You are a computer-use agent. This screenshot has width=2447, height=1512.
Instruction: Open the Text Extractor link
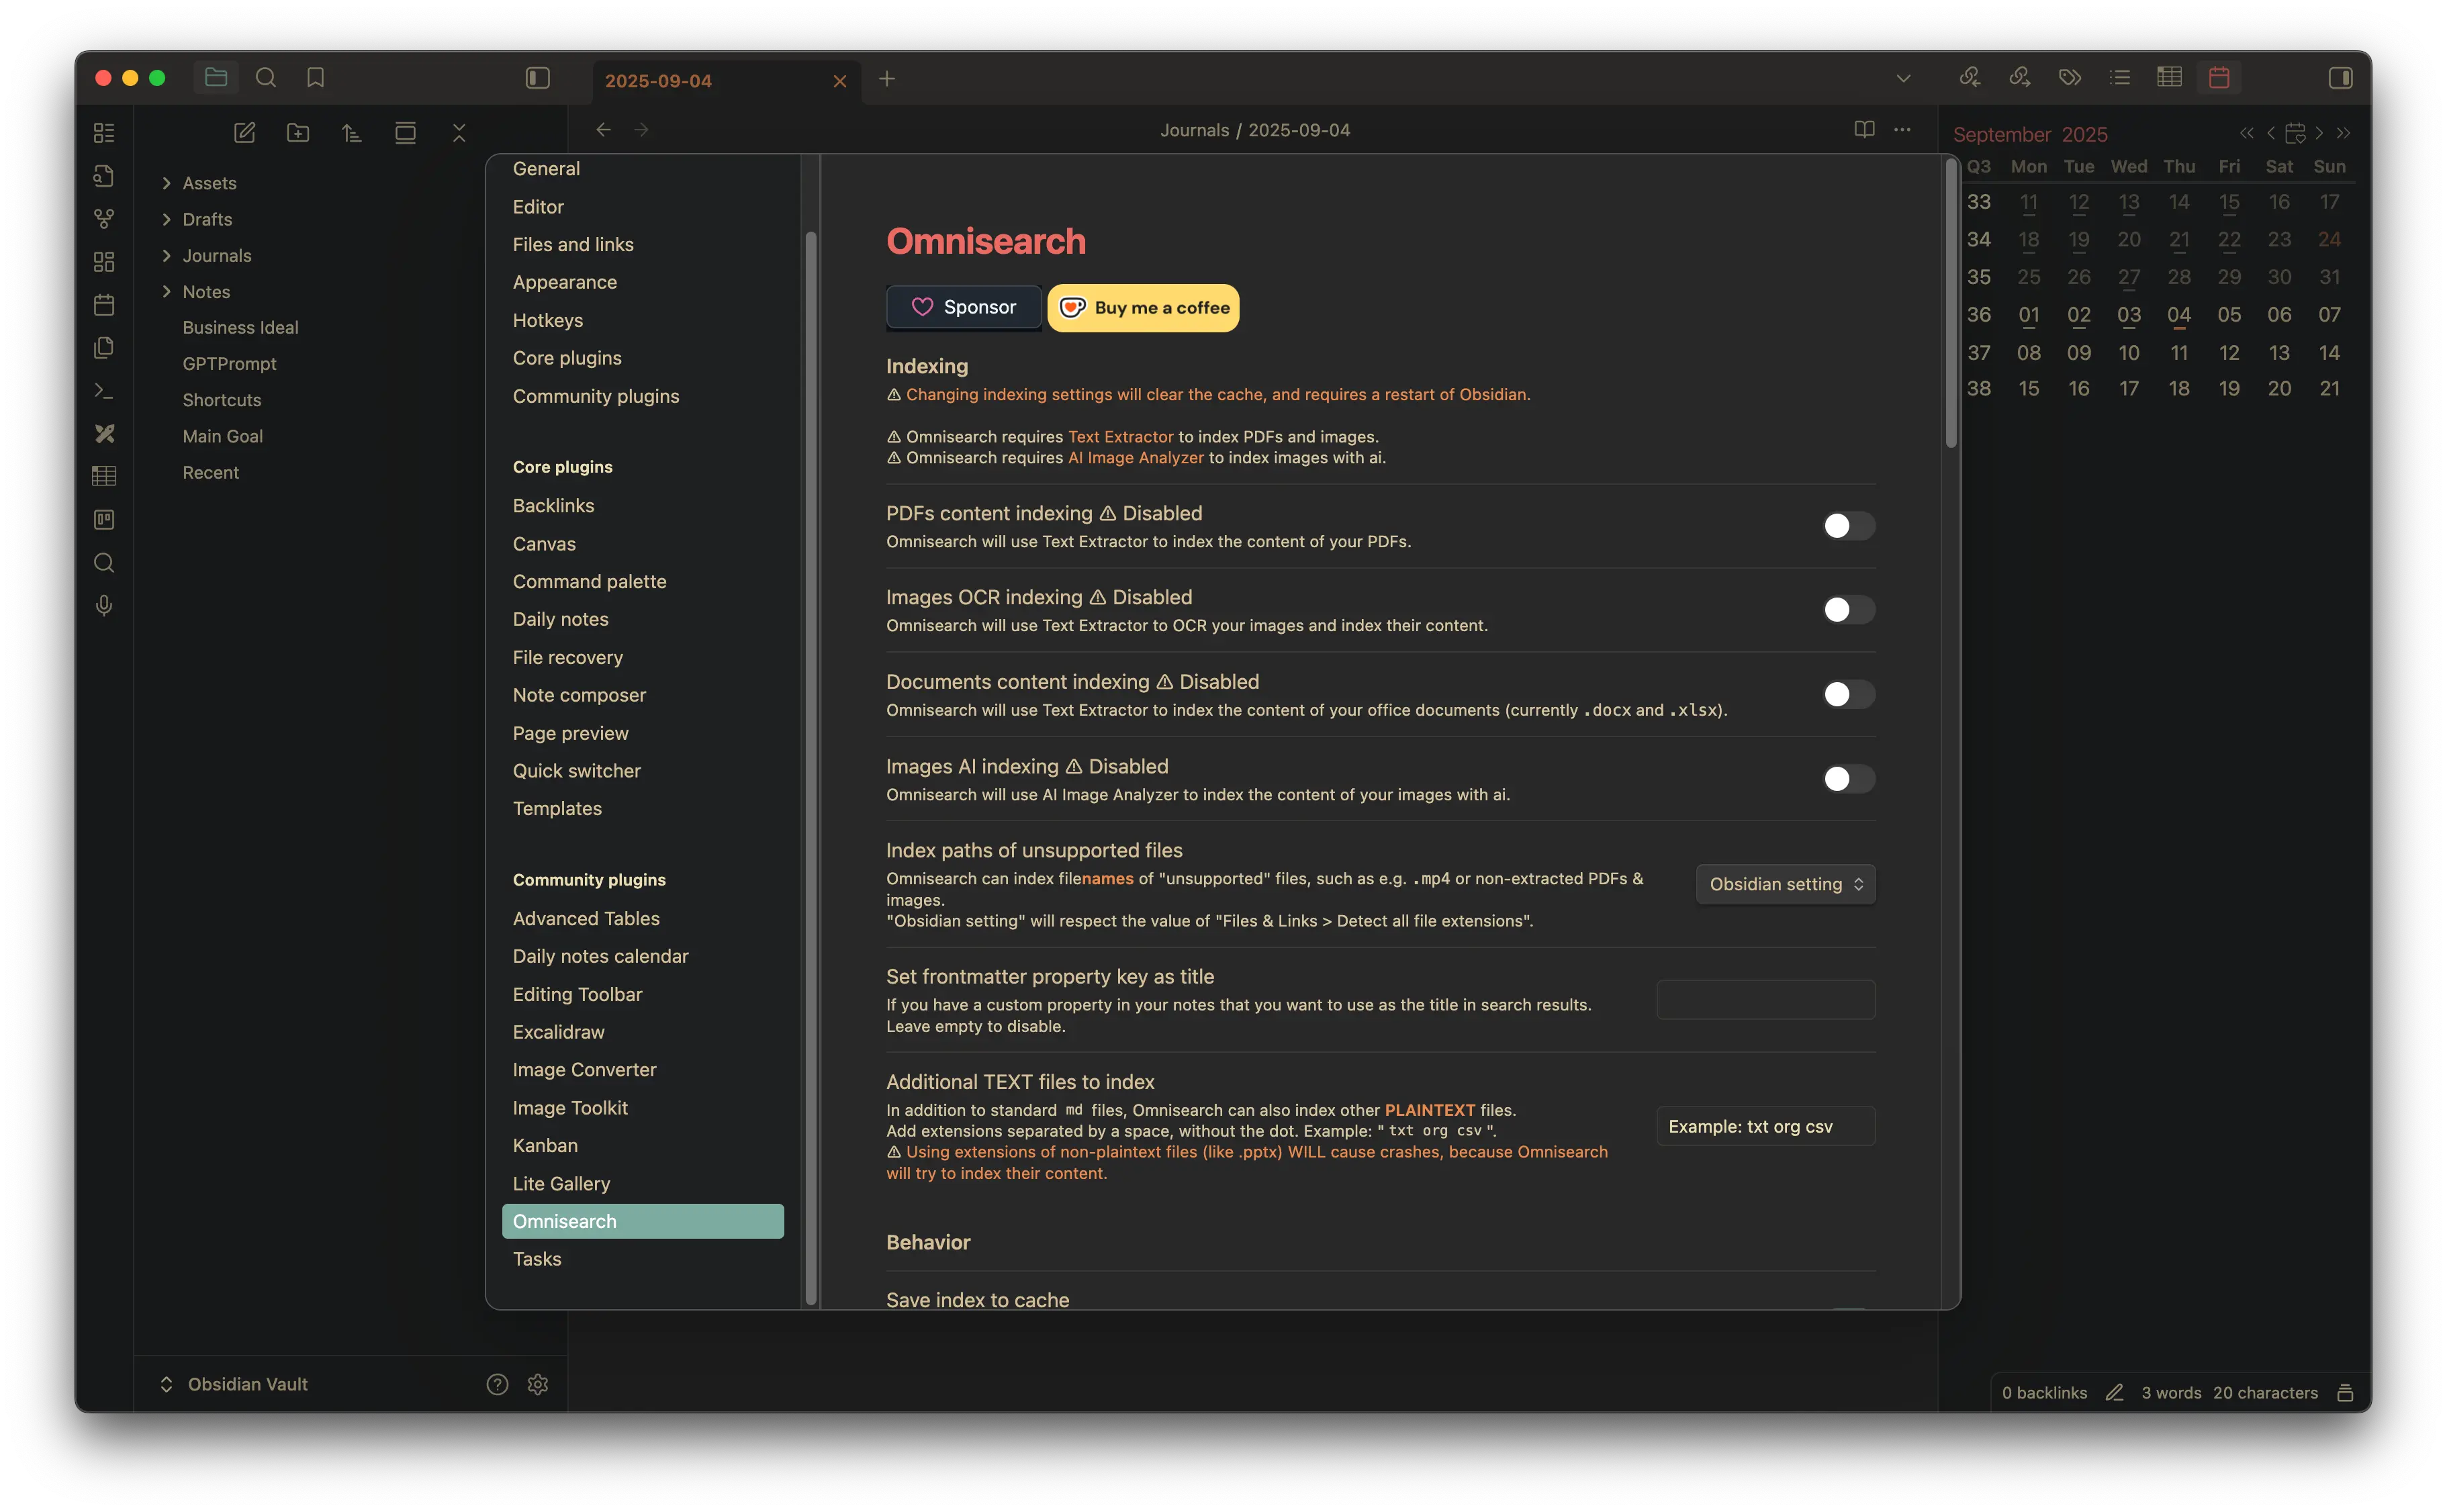pyautogui.click(x=1120, y=437)
